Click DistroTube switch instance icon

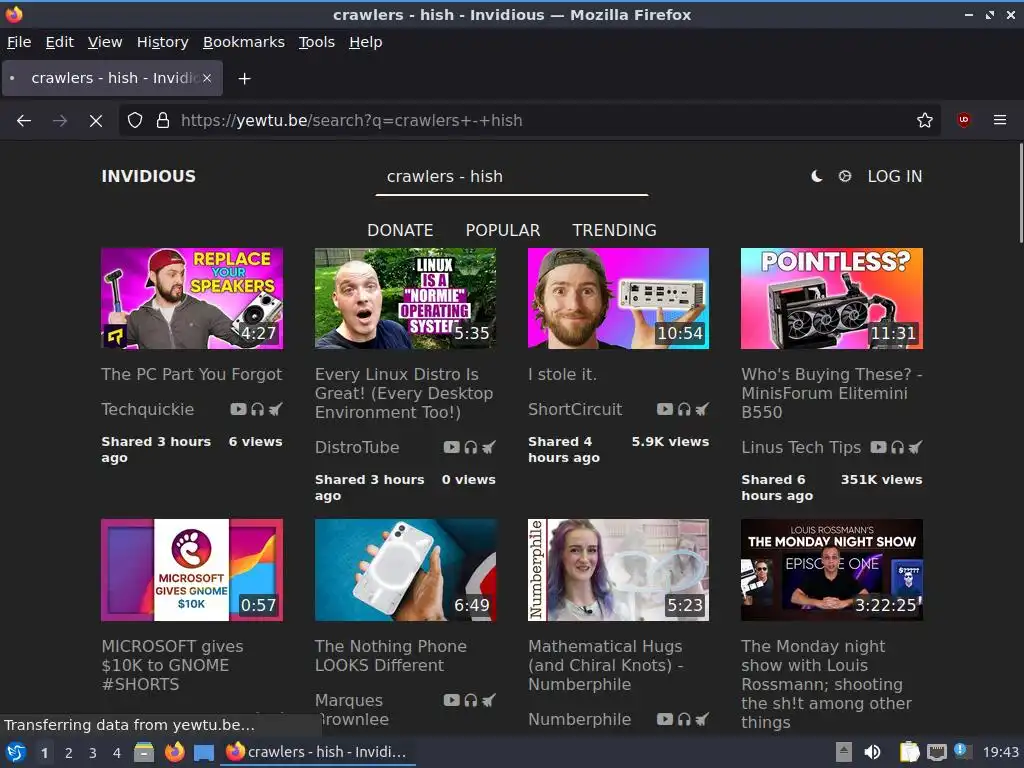[489, 447]
